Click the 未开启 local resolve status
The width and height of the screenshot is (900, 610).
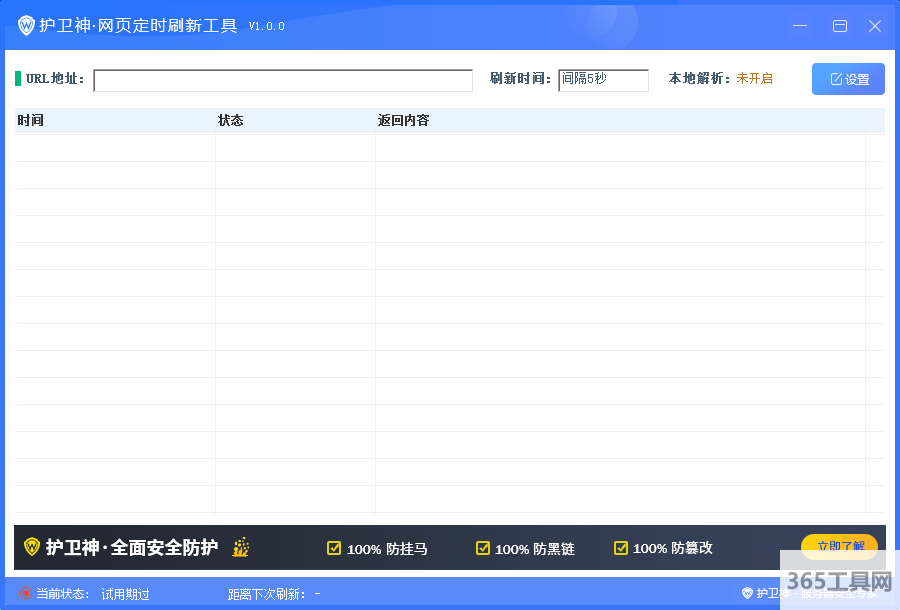coord(754,79)
